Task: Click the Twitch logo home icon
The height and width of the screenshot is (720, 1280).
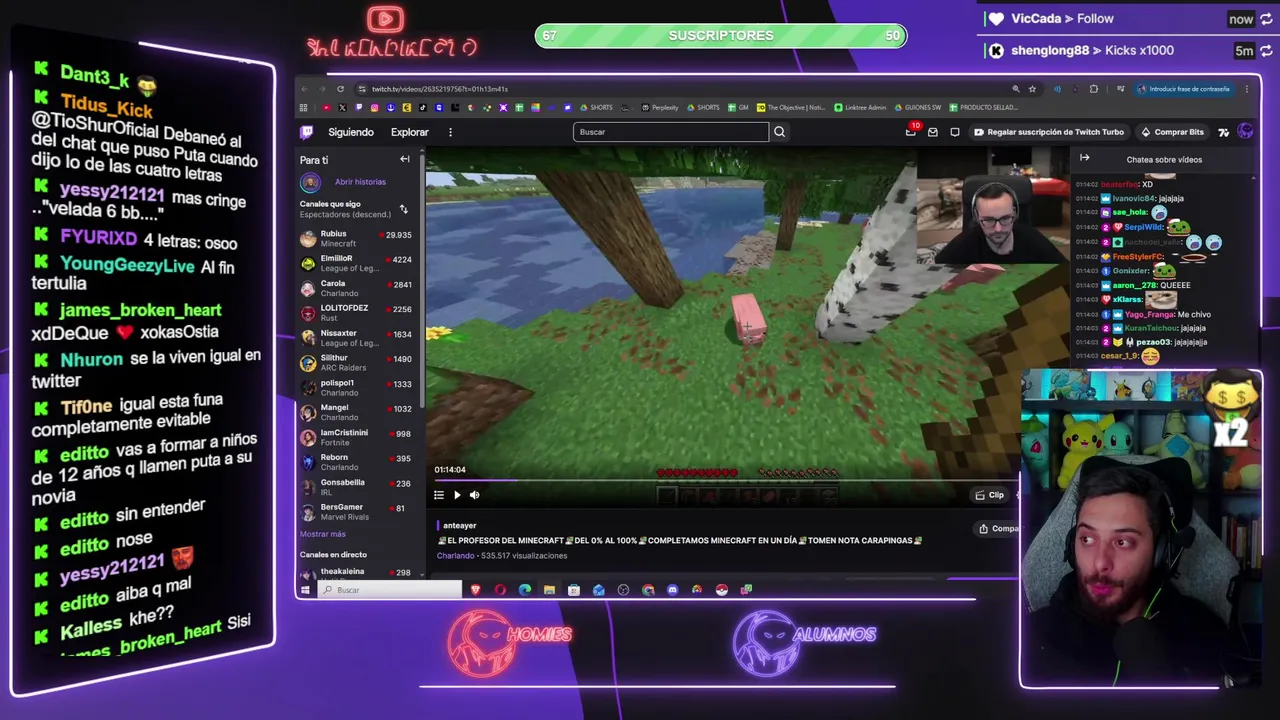Action: 307,132
